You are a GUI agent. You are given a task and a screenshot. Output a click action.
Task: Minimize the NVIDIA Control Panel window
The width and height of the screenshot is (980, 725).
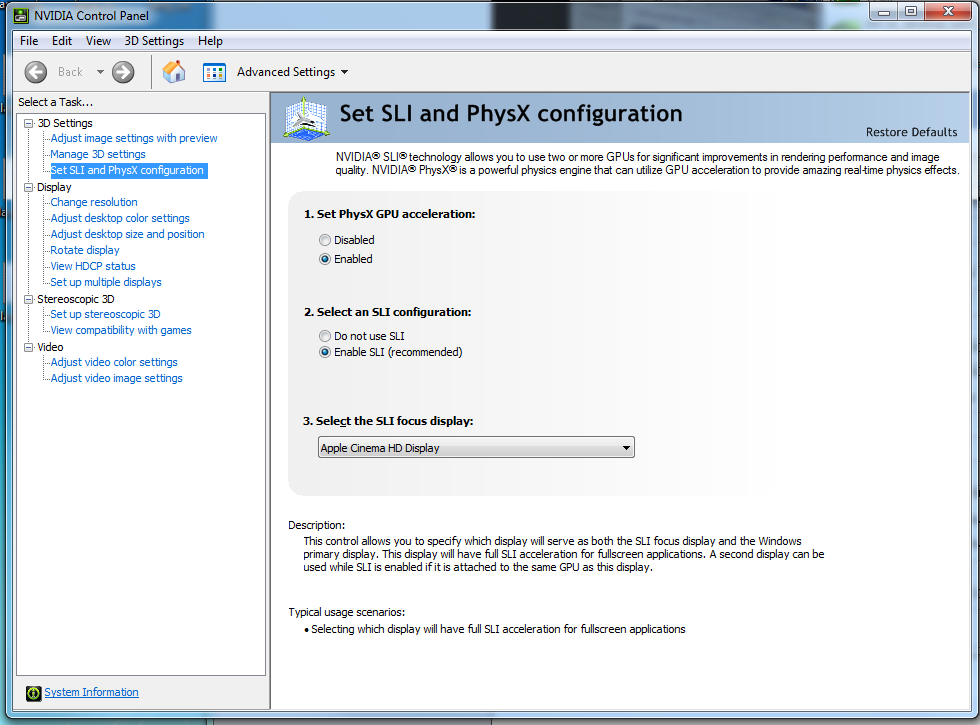click(x=884, y=12)
